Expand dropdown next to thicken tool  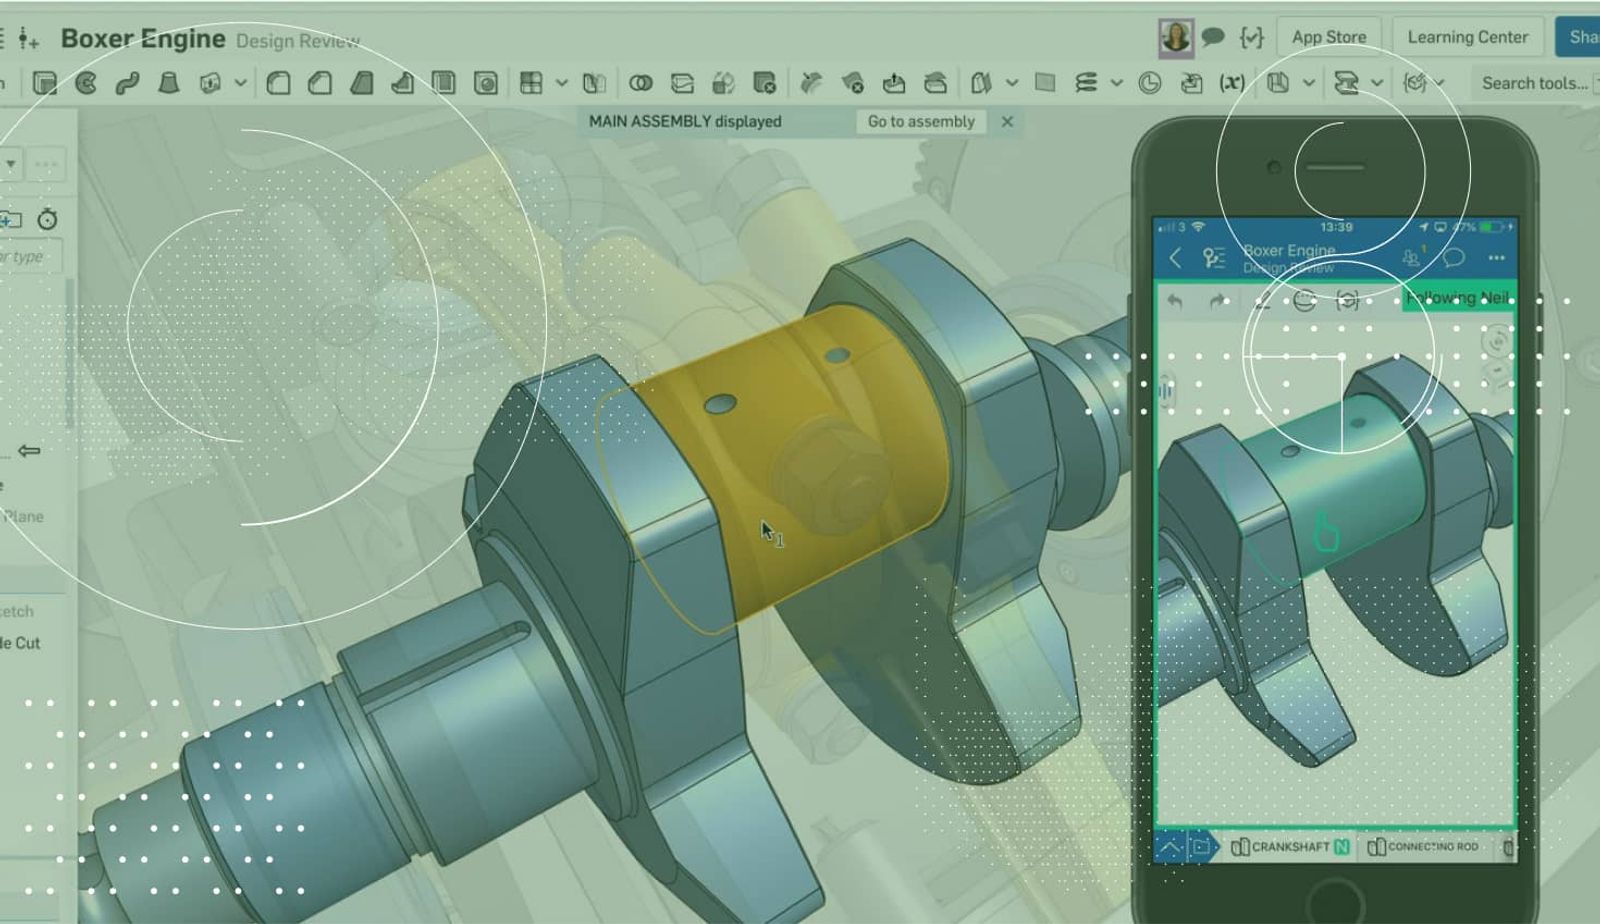coord(240,83)
